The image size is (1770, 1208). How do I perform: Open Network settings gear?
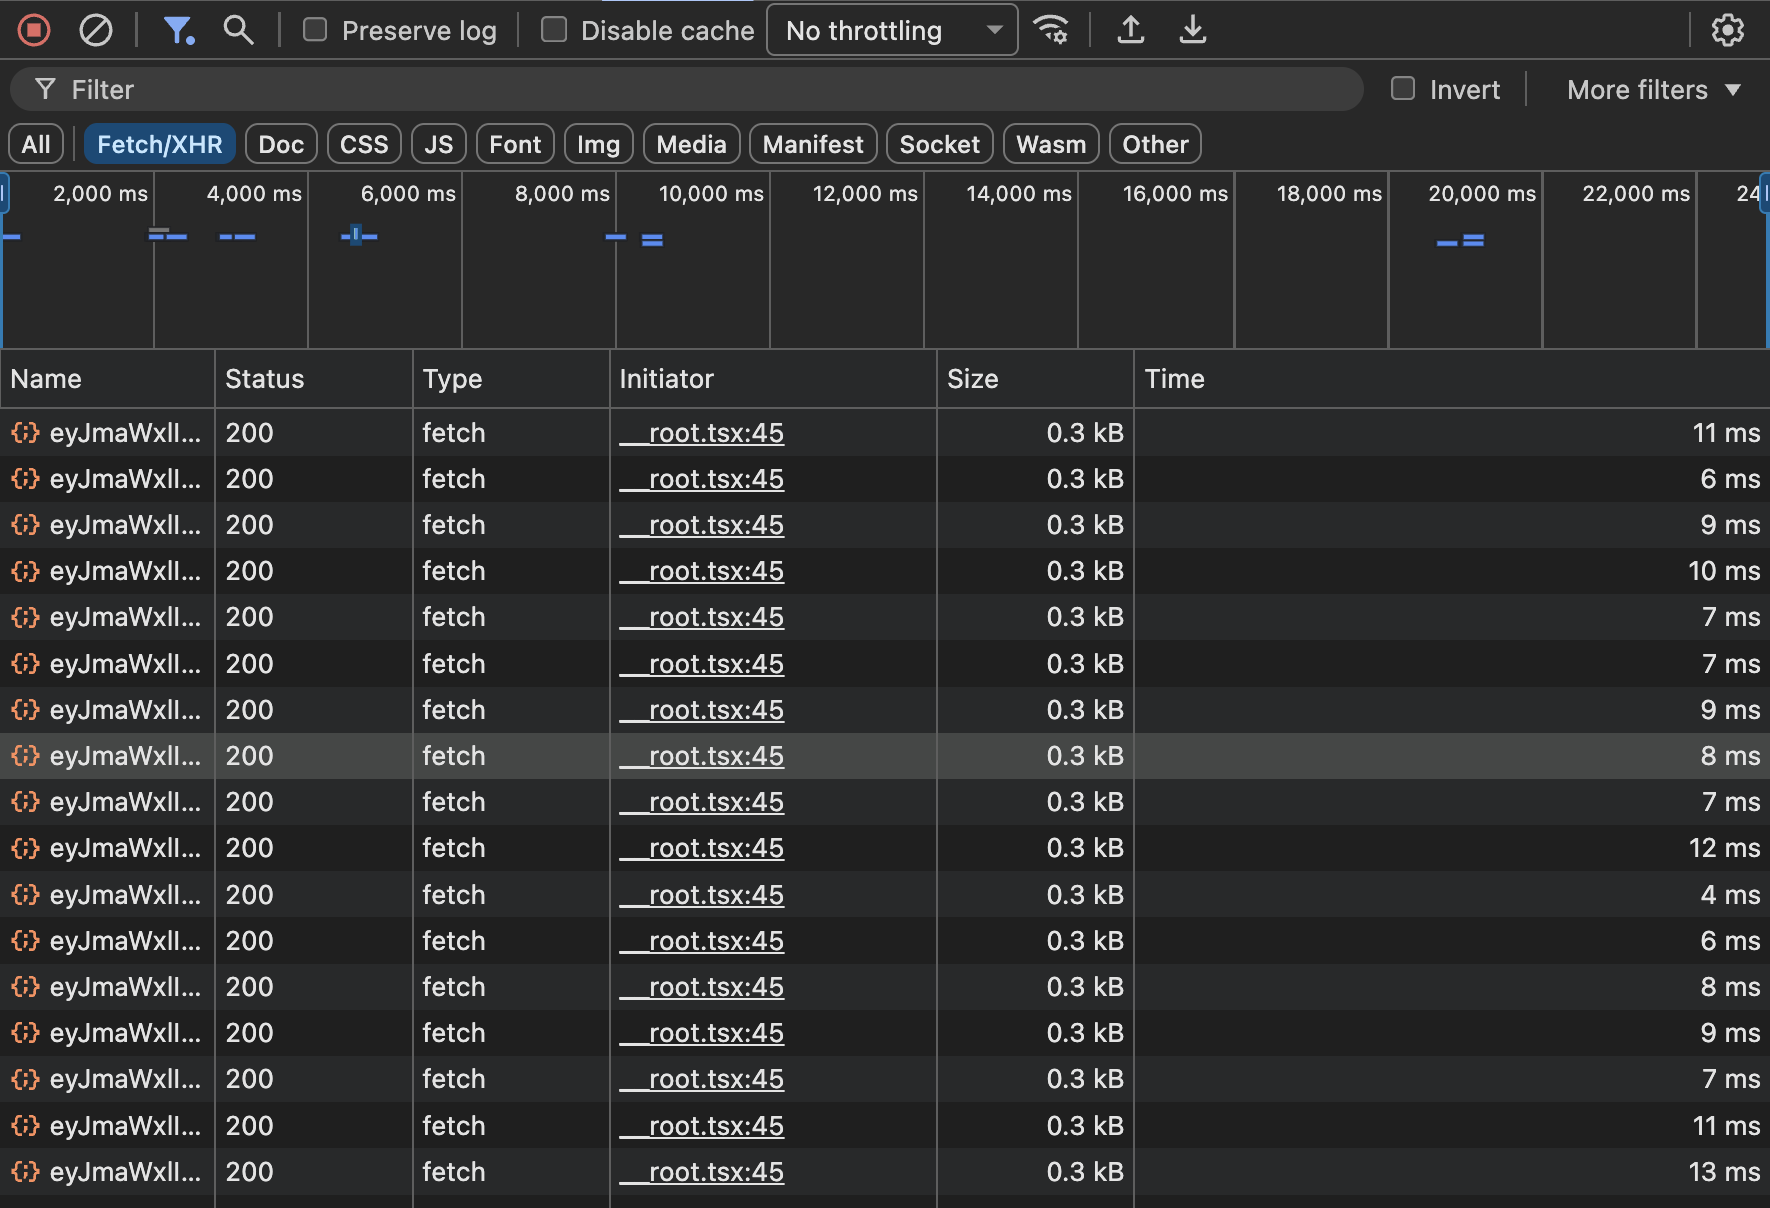click(x=1727, y=30)
